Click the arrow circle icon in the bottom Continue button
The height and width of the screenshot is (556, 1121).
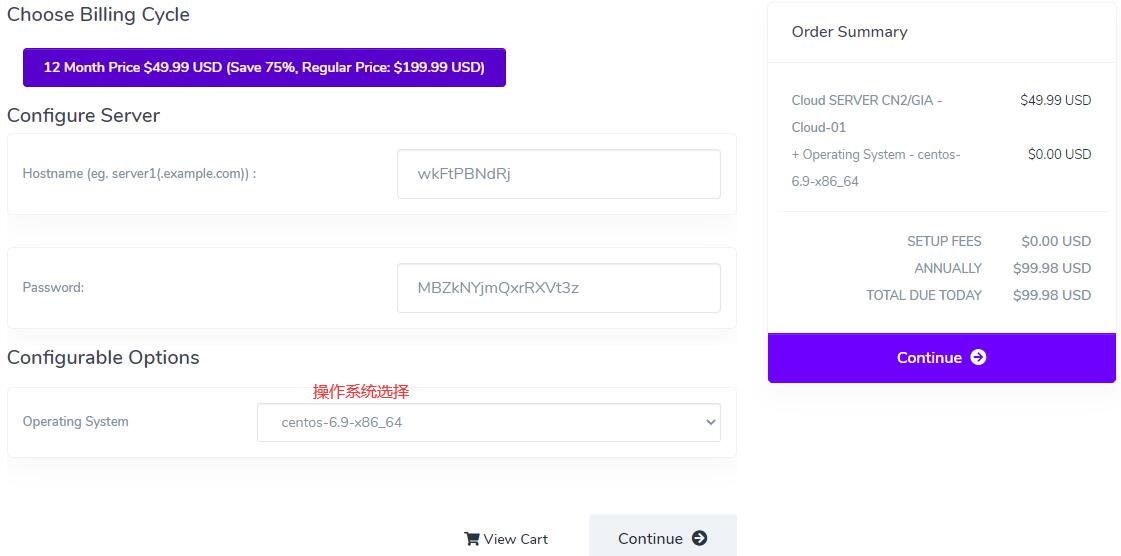pos(699,538)
